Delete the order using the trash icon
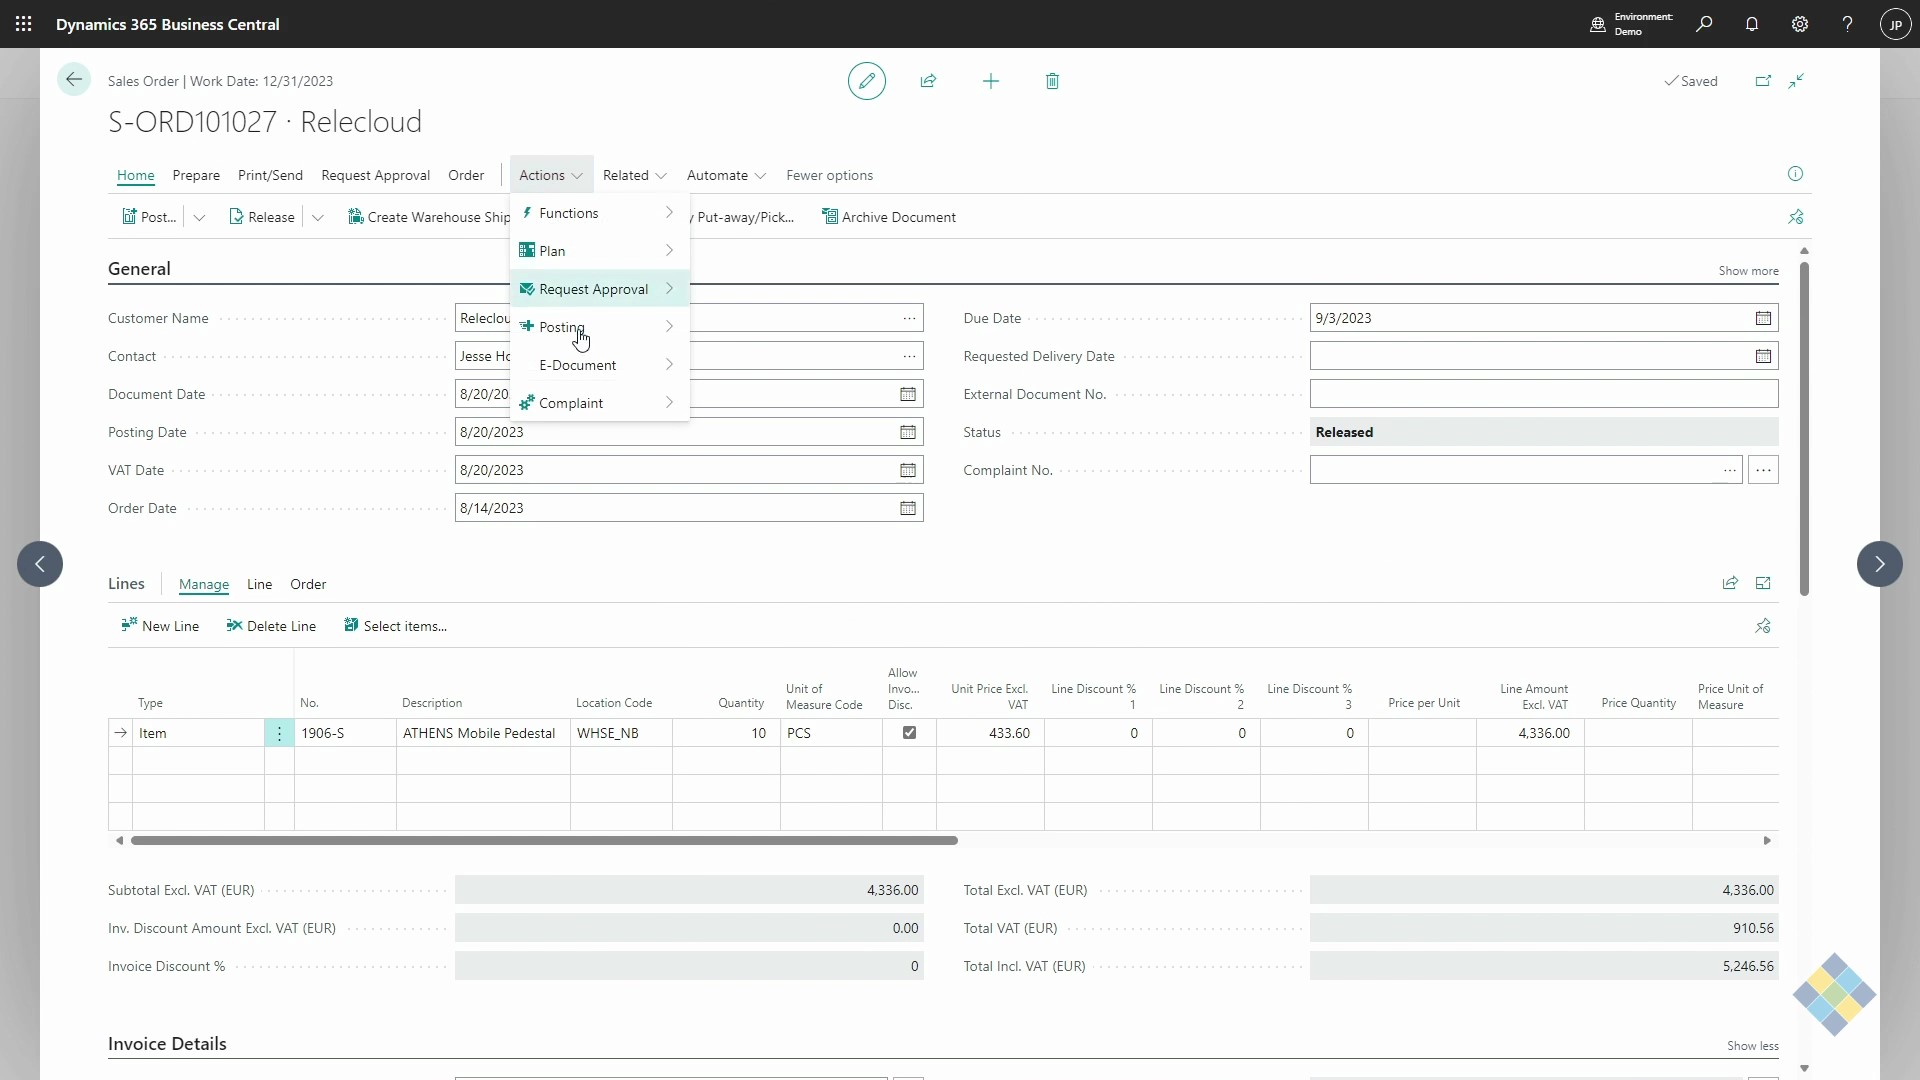Image resolution: width=1920 pixels, height=1080 pixels. point(1052,81)
